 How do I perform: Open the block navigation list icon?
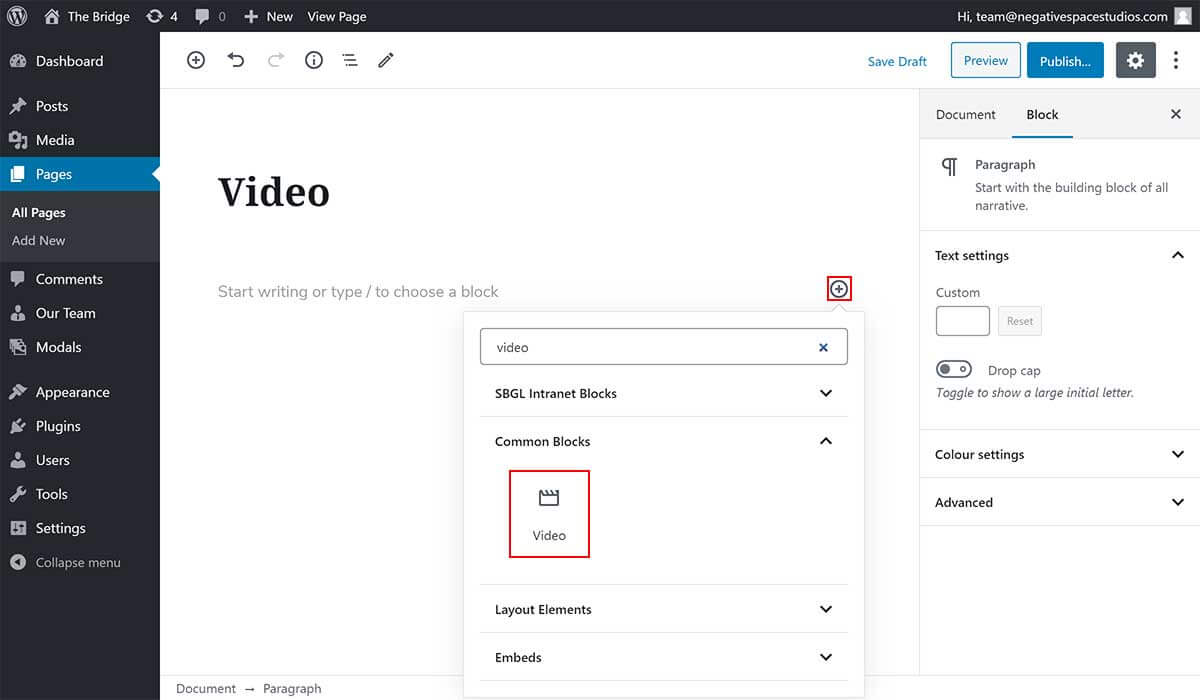click(349, 60)
